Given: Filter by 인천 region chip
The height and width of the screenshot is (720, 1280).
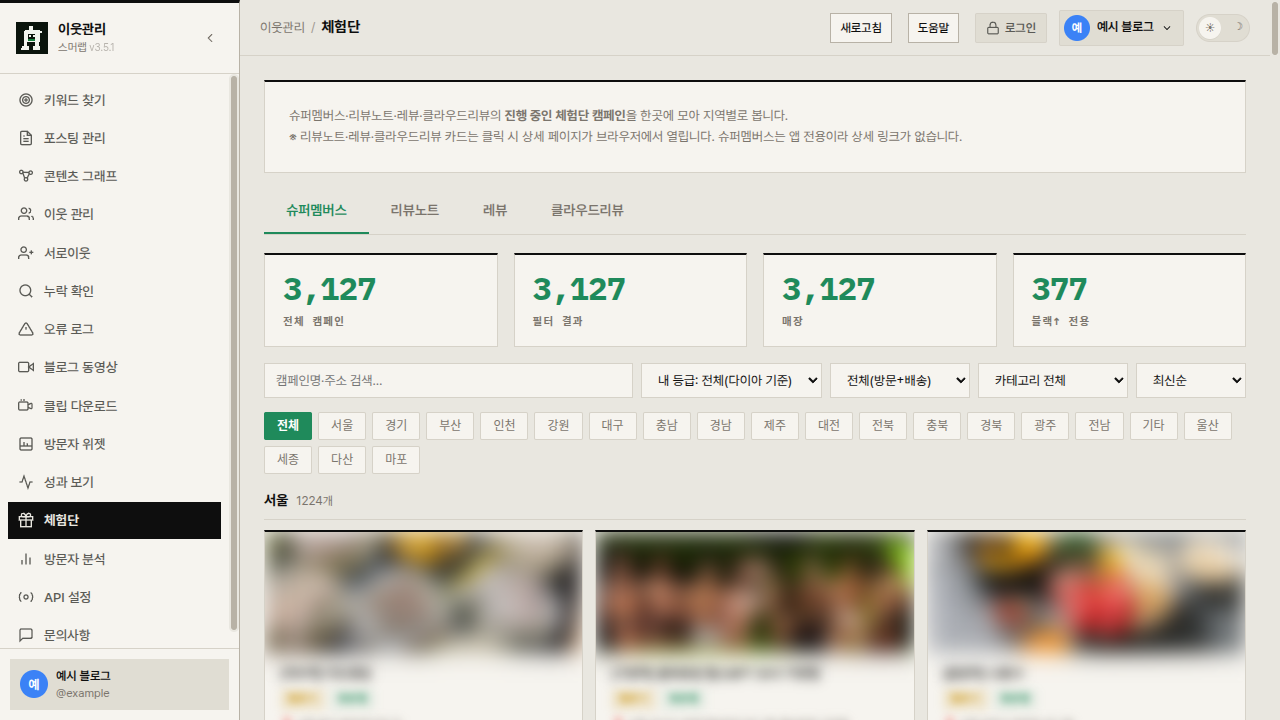Looking at the screenshot, I should pyautogui.click(x=504, y=426).
